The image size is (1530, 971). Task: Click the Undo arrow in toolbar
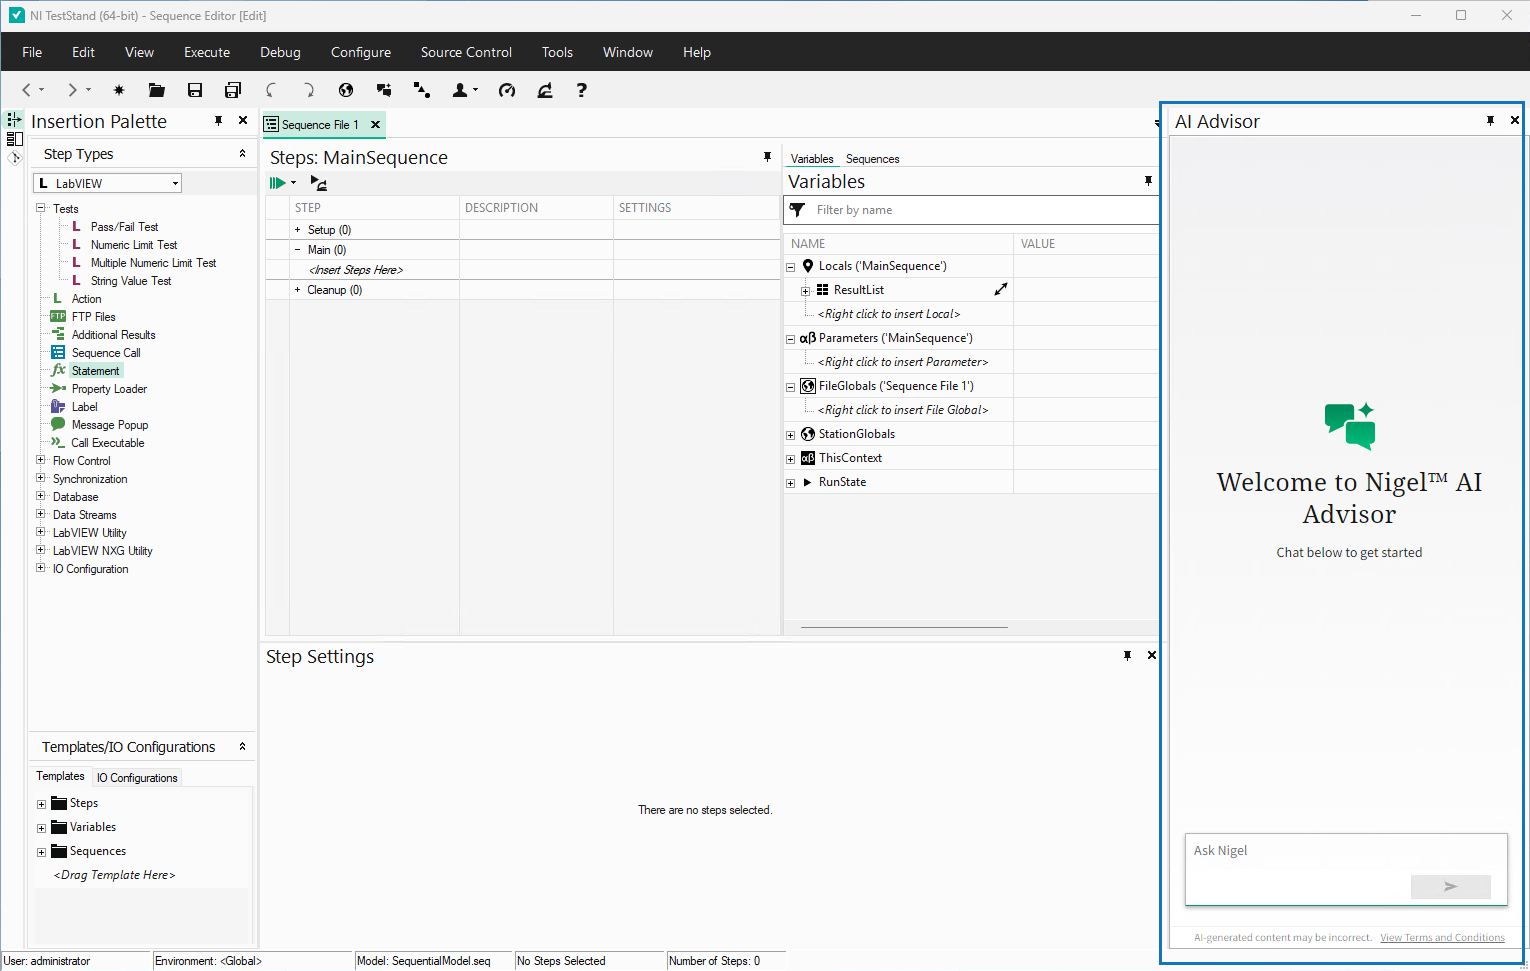pos(271,90)
